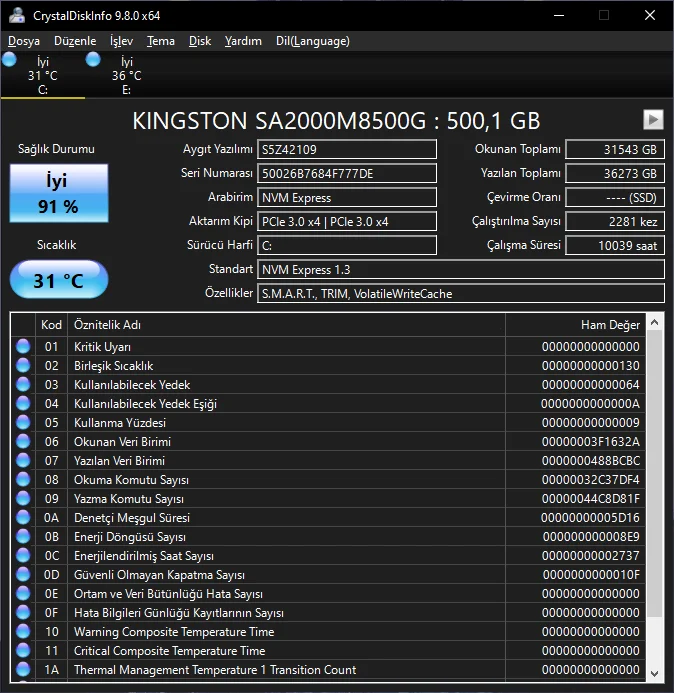Click status orb of Warning Composite Temperature row
This screenshot has height=693, width=674.
(x=23, y=631)
